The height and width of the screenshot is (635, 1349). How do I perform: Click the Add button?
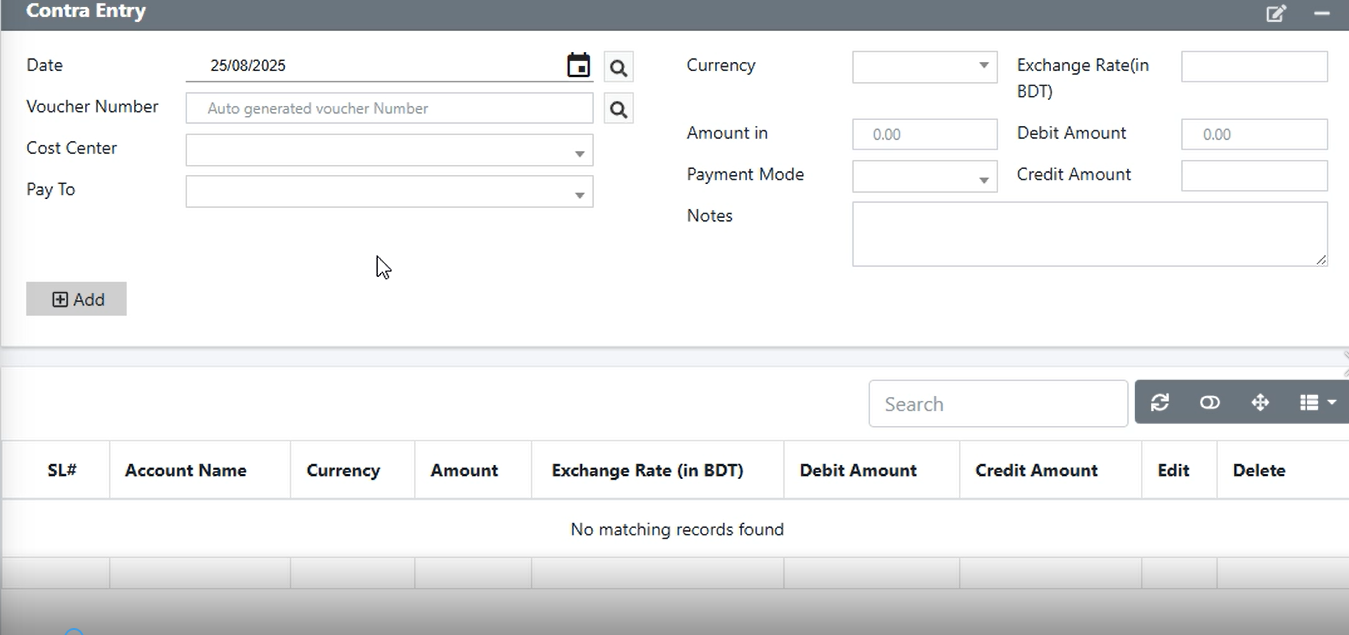coord(77,299)
